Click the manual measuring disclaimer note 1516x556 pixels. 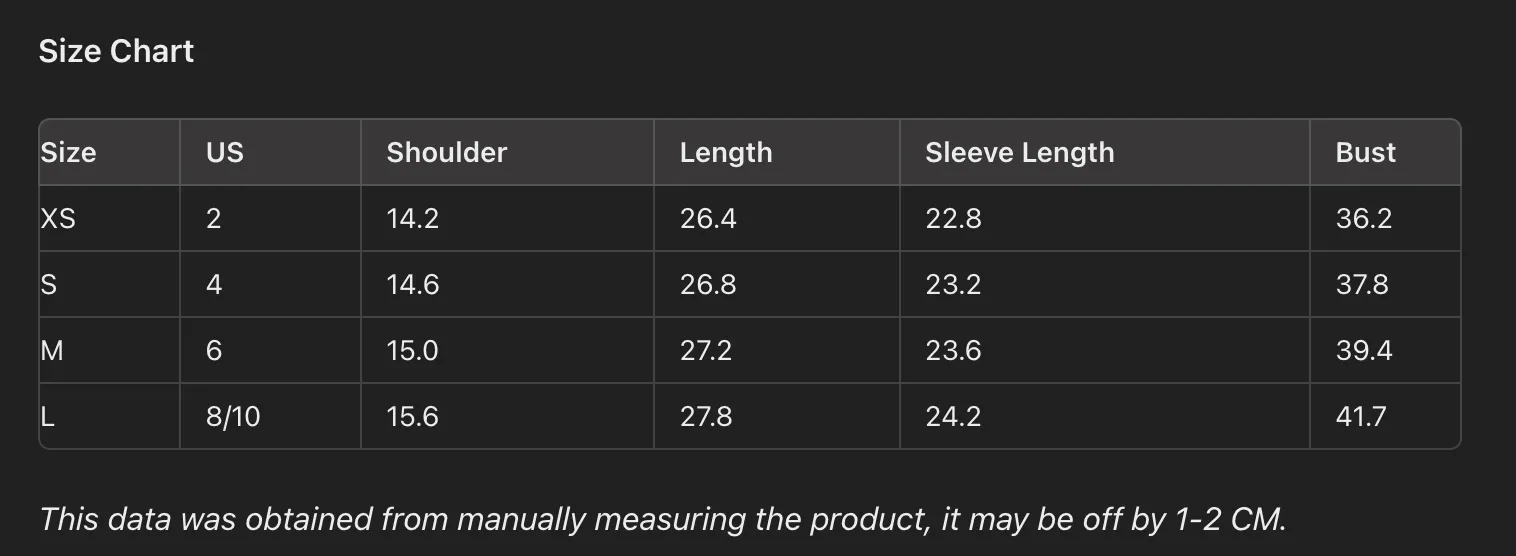tap(662, 519)
